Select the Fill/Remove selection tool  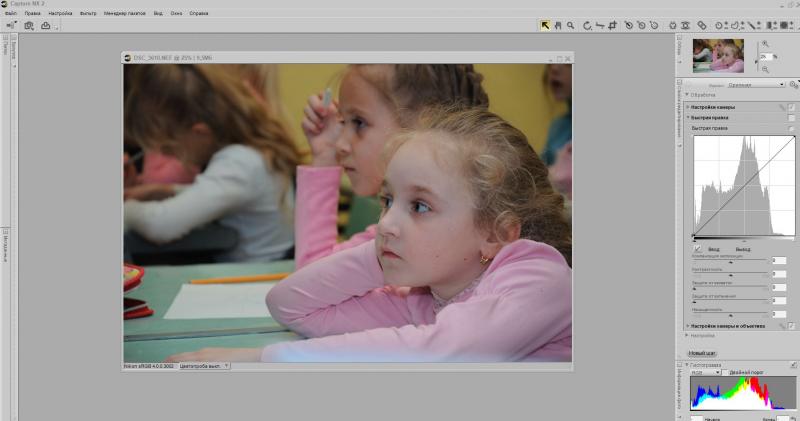click(x=786, y=25)
